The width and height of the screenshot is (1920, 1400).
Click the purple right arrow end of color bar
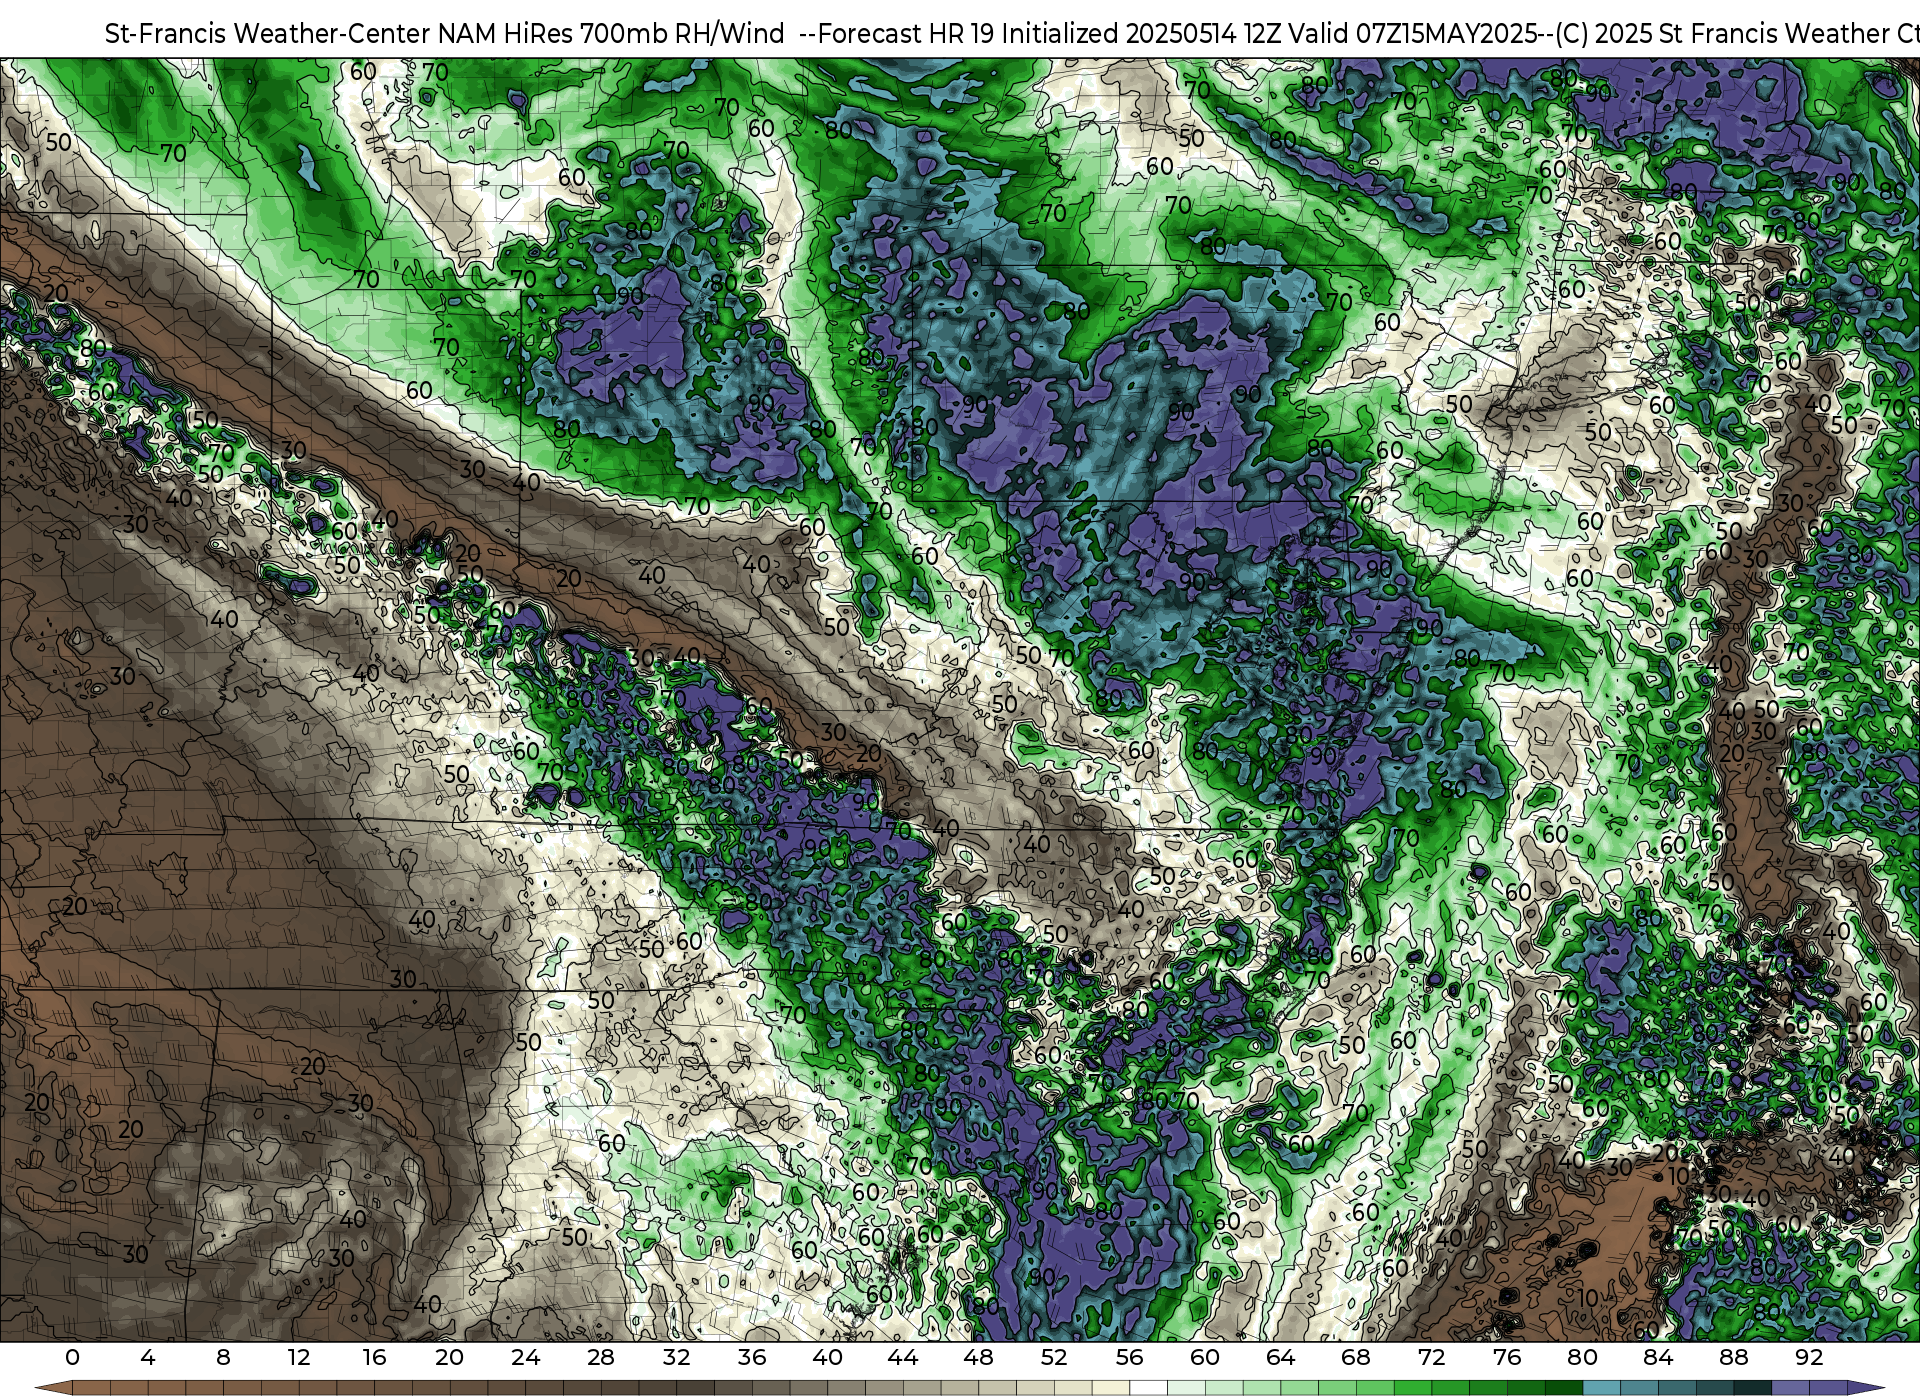click(1864, 1388)
